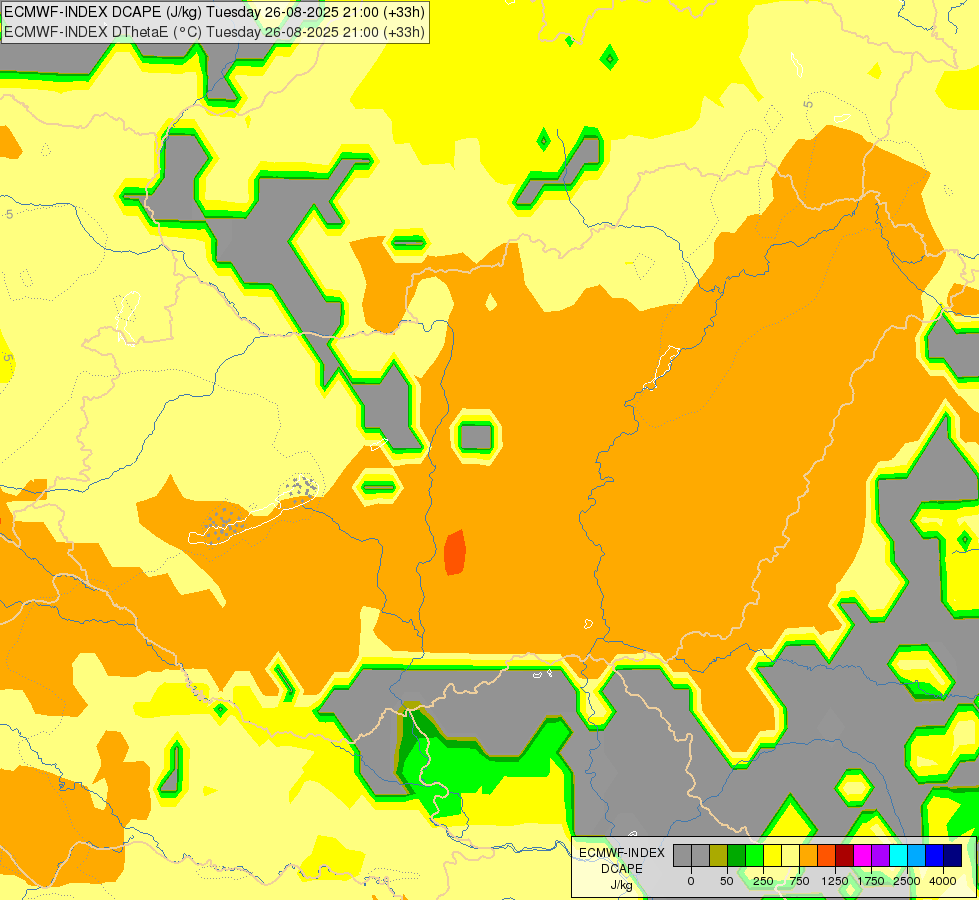Click the magenta legend swatch
This screenshot has width=979, height=900.
pyautogui.click(x=862, y=855)
